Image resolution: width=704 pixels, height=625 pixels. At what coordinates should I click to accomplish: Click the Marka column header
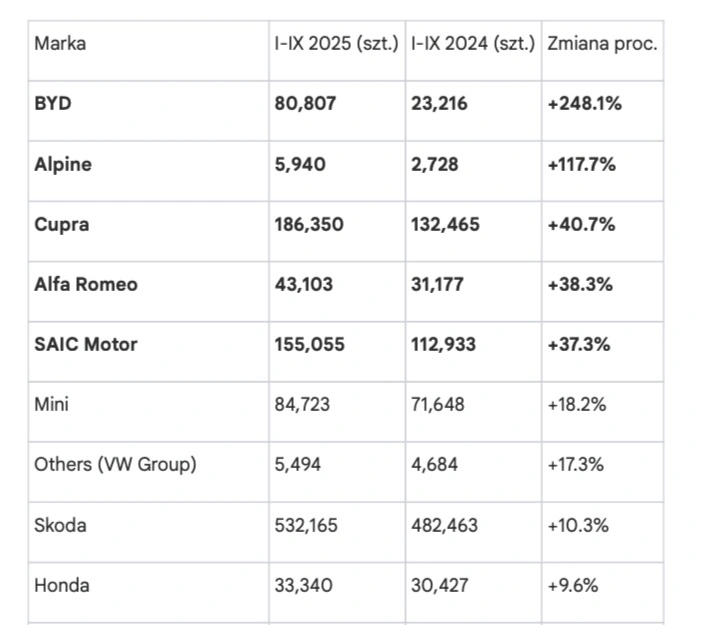[60, 44]
